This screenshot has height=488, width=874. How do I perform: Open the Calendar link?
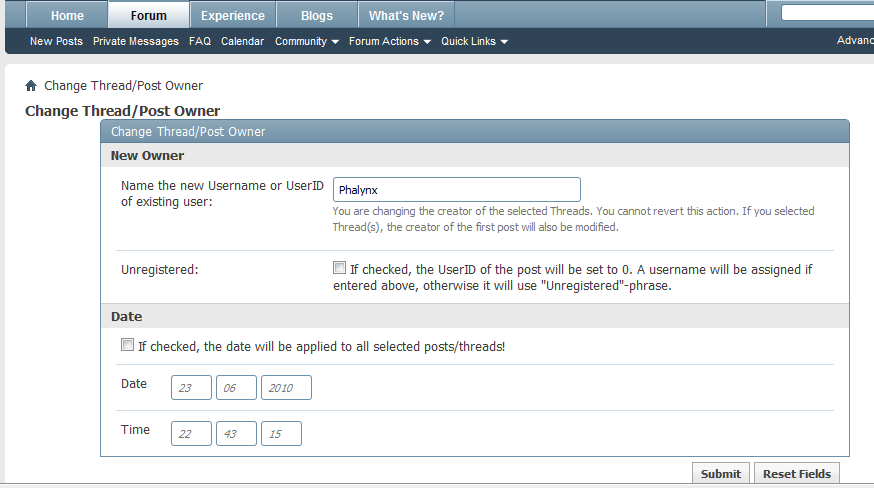[242, 42]
